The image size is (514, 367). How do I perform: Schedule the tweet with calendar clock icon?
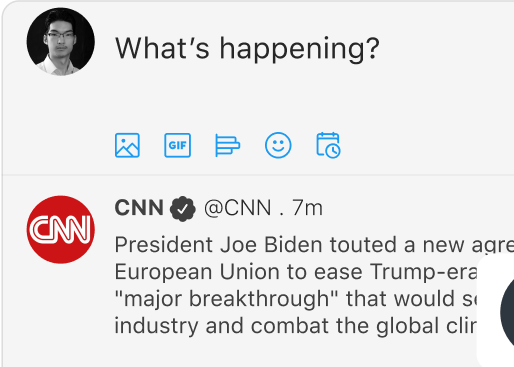coord(328,145)
